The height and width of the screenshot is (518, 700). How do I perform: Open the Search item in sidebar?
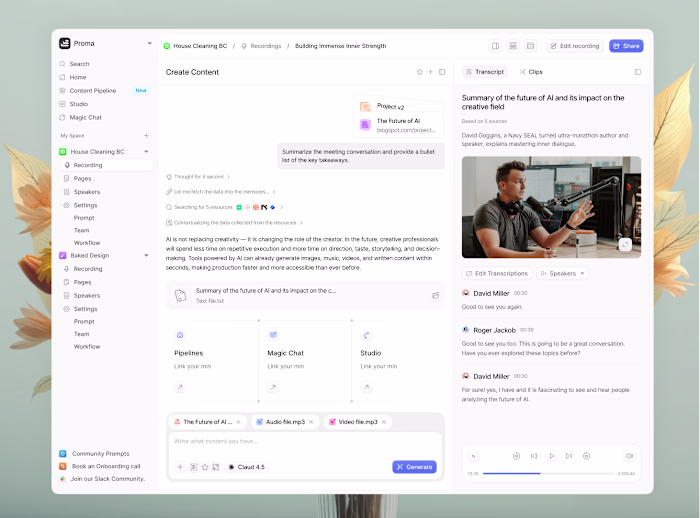click(75, 64)
